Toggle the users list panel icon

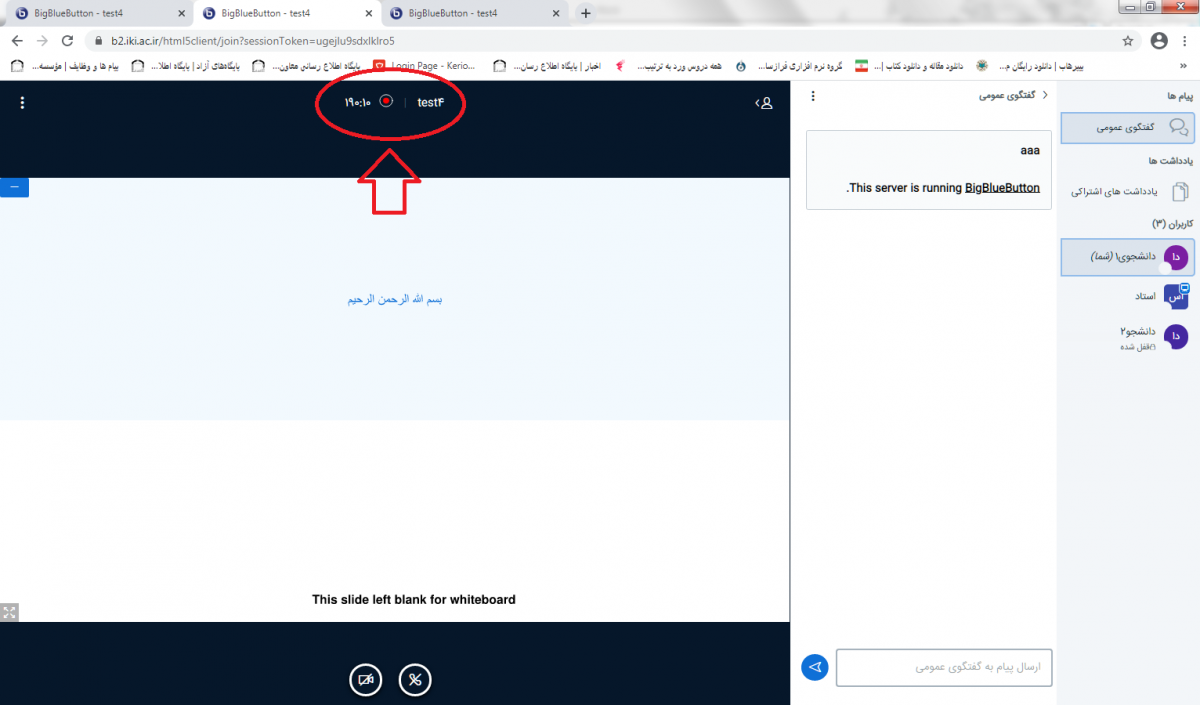[765, 103]
